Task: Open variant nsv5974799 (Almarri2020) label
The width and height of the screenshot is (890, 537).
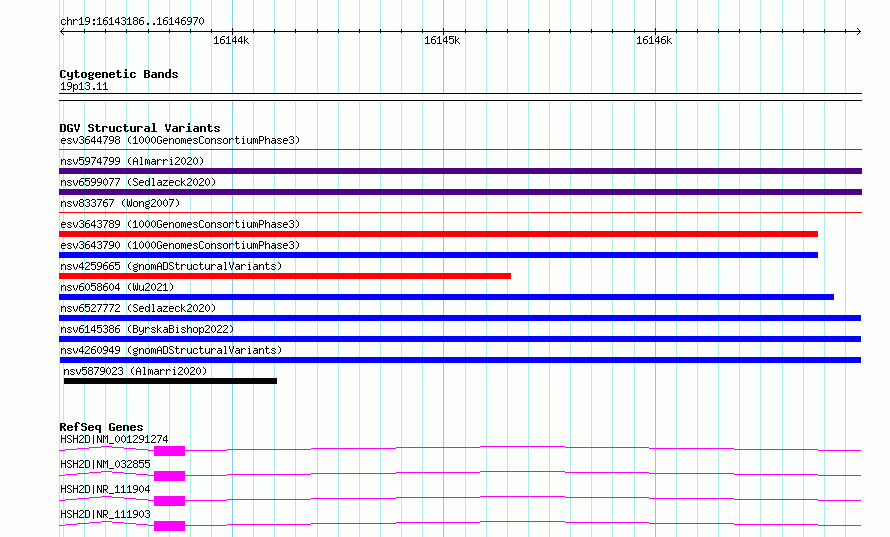Action: tap(132, 161)
